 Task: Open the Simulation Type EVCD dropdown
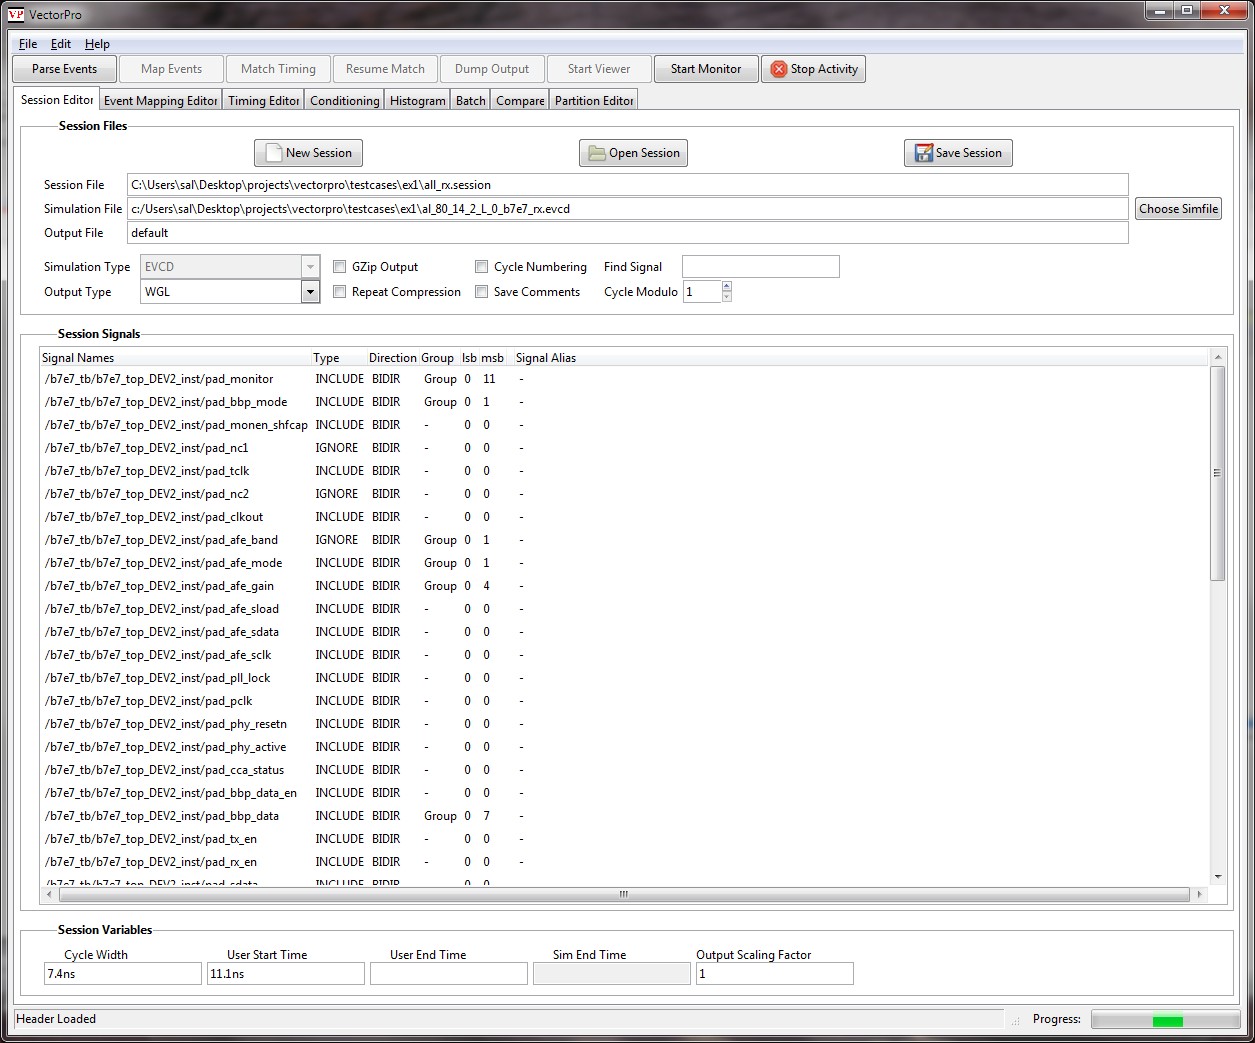click(x=310, y=266)
